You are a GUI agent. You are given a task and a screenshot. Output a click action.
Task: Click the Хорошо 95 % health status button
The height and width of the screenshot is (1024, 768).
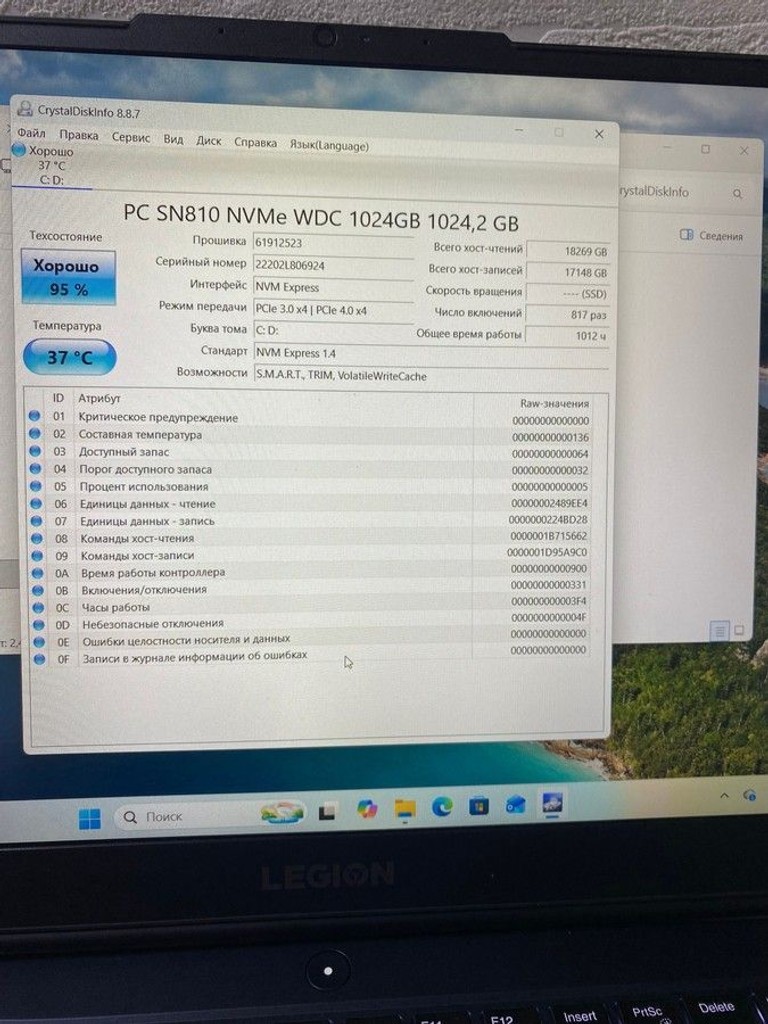point(68,277)
